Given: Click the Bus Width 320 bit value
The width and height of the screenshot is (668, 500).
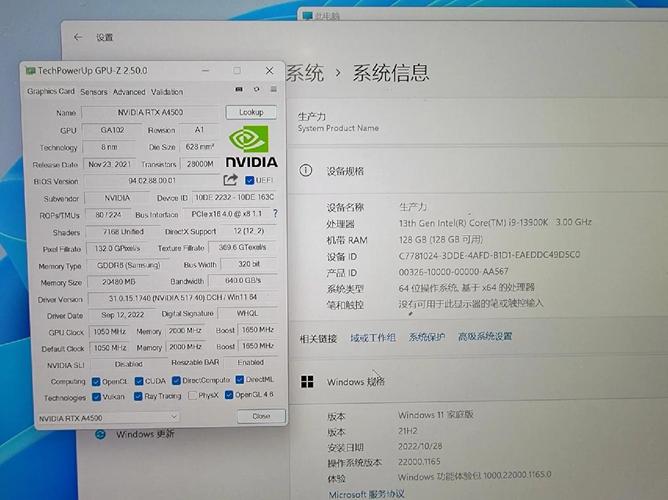Looking at the screenshot, I should coord(249,264).
